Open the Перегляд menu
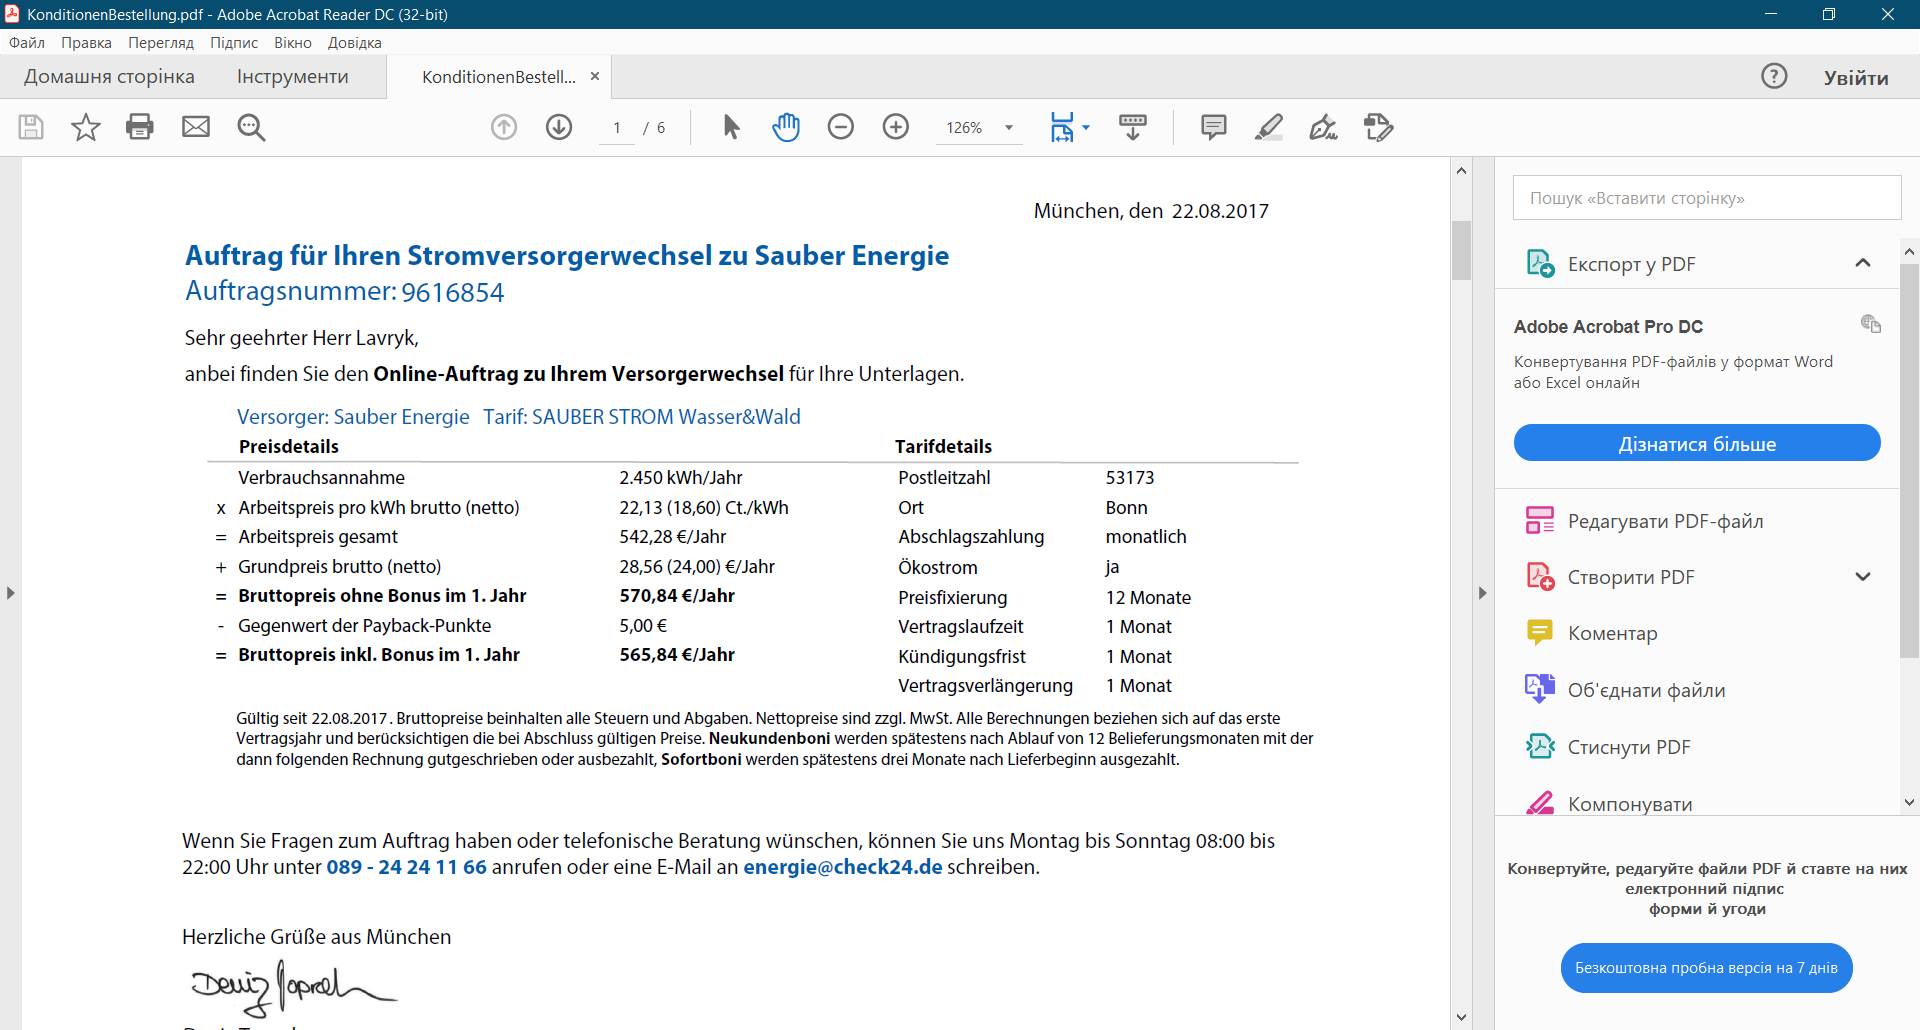 pos(161,43)
